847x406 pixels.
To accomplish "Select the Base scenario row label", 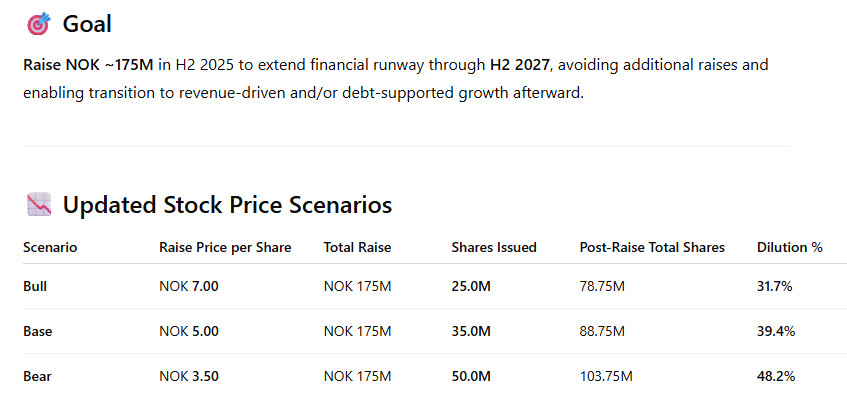I will click(x=38, y=331).
